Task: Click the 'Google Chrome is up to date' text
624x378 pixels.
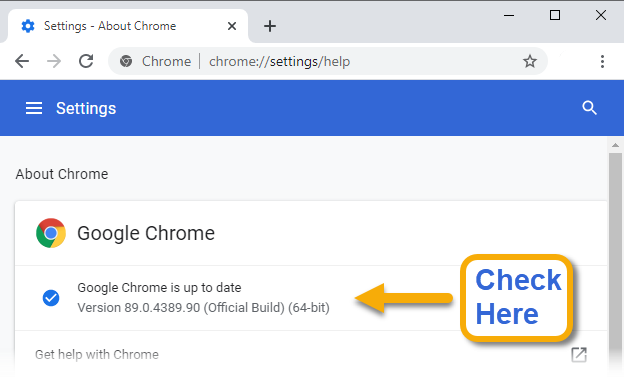Action: click(159, 288)
